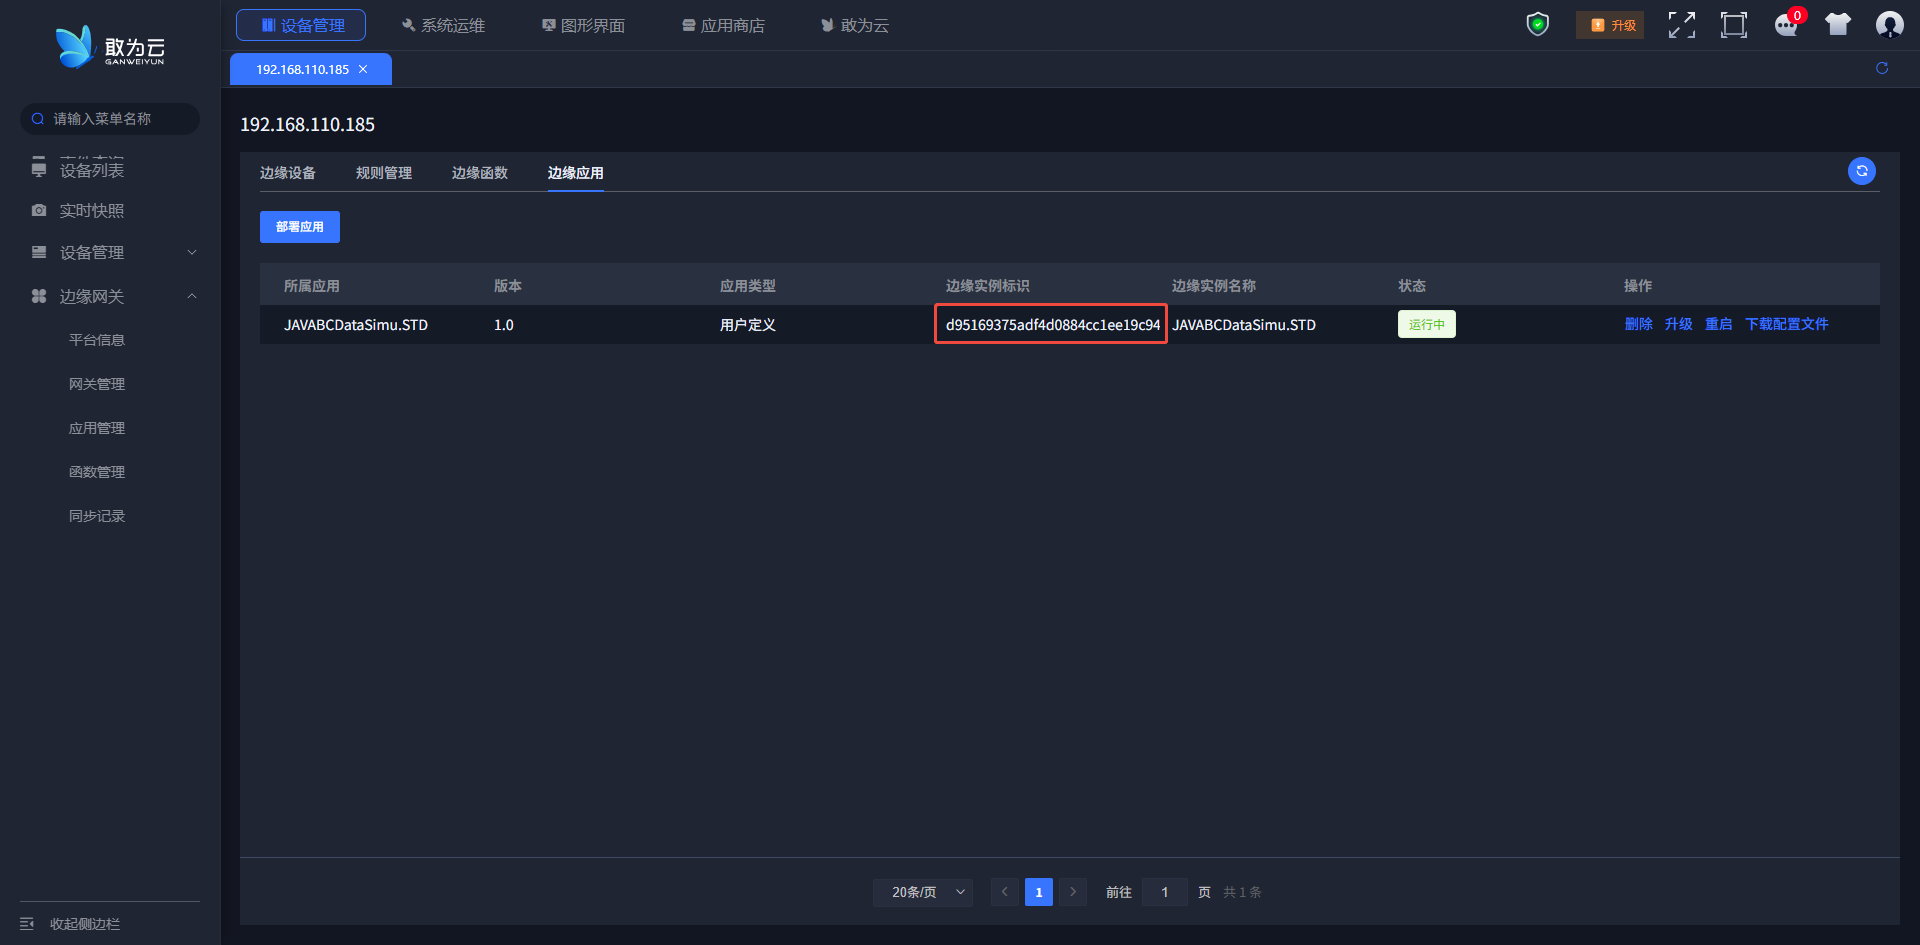Click 删除 for JAVABCDataSimu.STD

coord(1638,324)
